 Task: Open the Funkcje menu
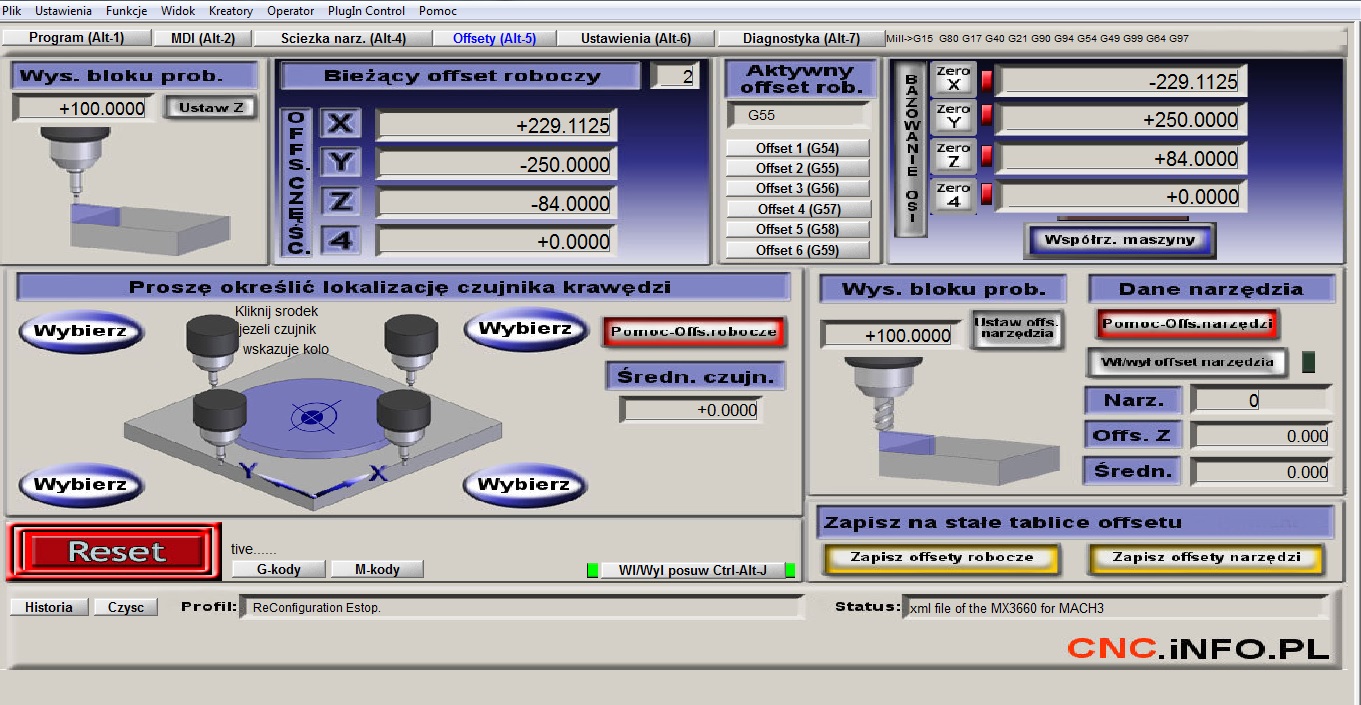click(127, 11)
